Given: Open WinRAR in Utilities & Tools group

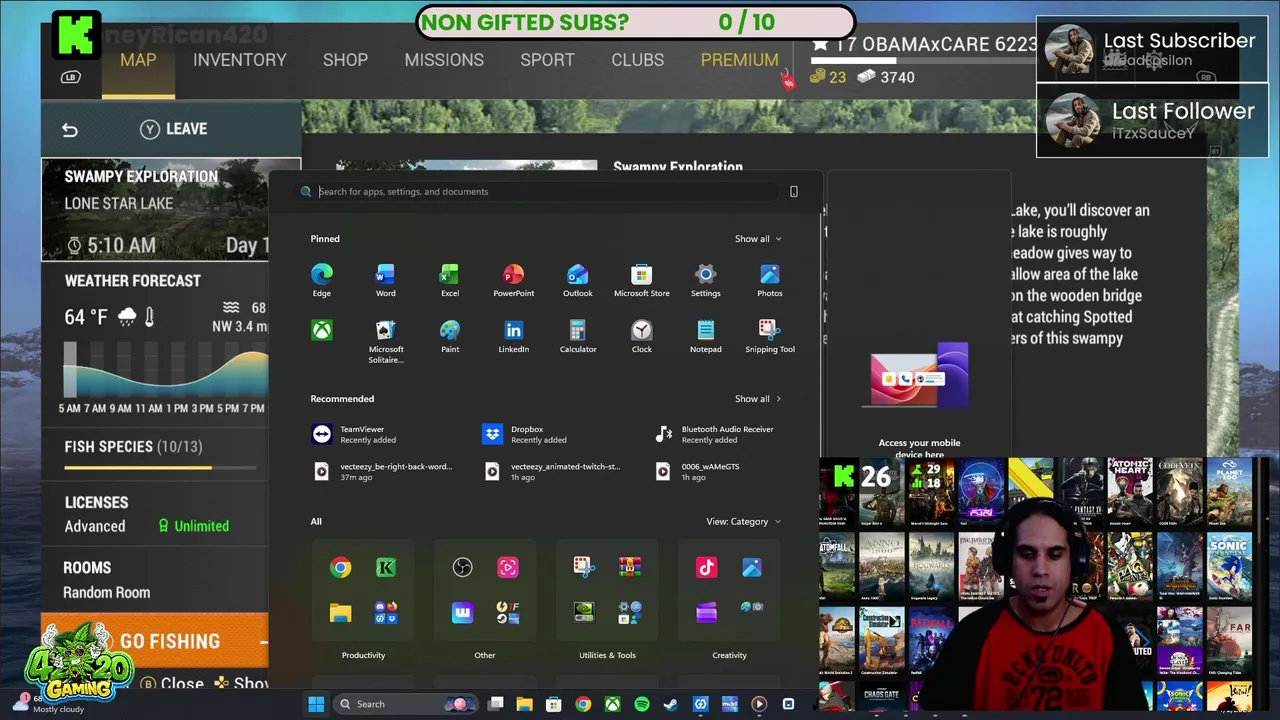Looking at the screenshot, I should click(x=629, y=568).
